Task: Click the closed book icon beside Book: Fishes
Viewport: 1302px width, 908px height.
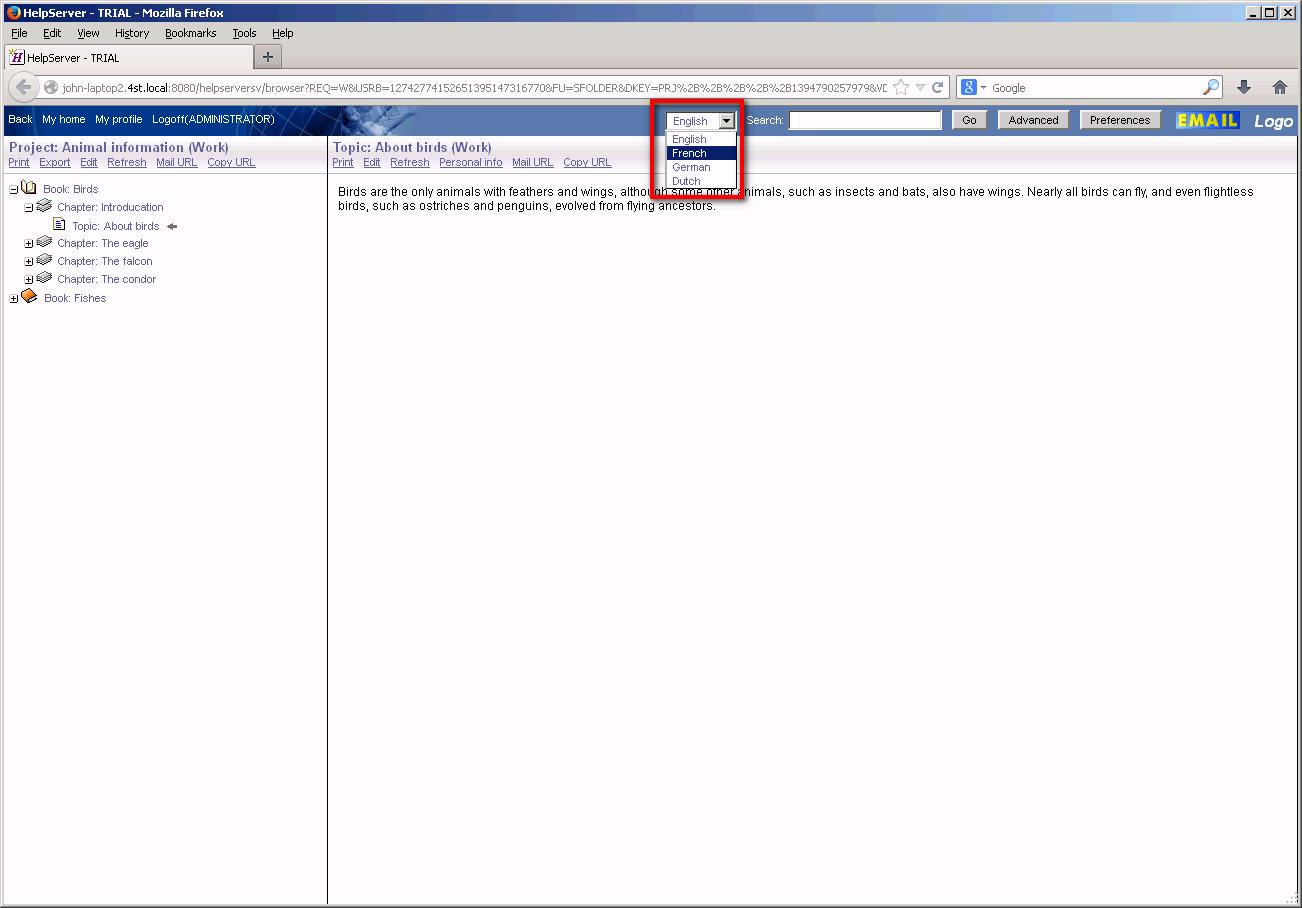Action: click(29, 297)
